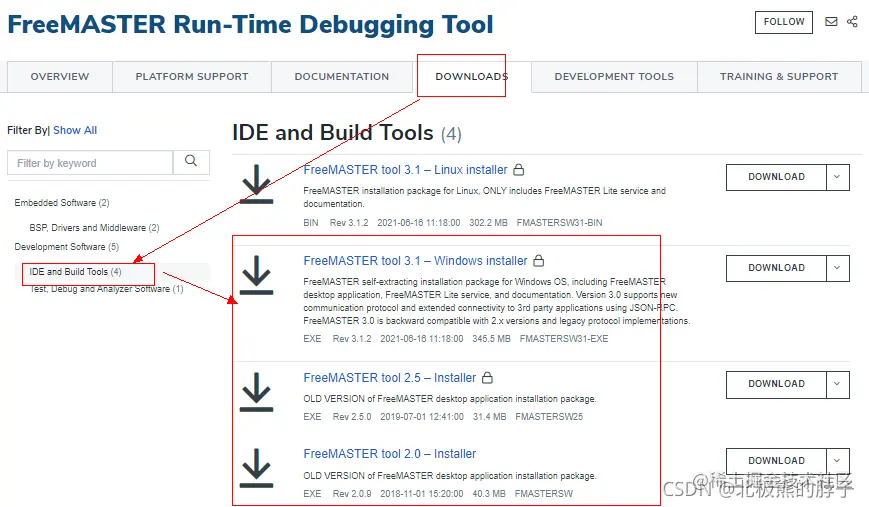Click the 345.5 MB file size text
This screenshot has height=507, width=869.
tap(491, 339)
